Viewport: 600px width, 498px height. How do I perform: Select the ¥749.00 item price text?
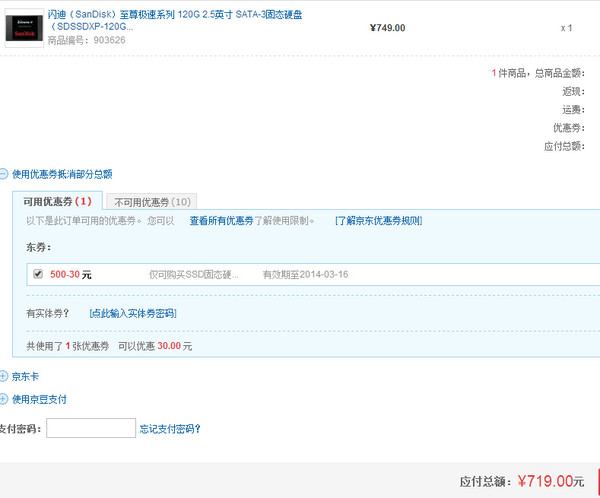tap(387, 28)
